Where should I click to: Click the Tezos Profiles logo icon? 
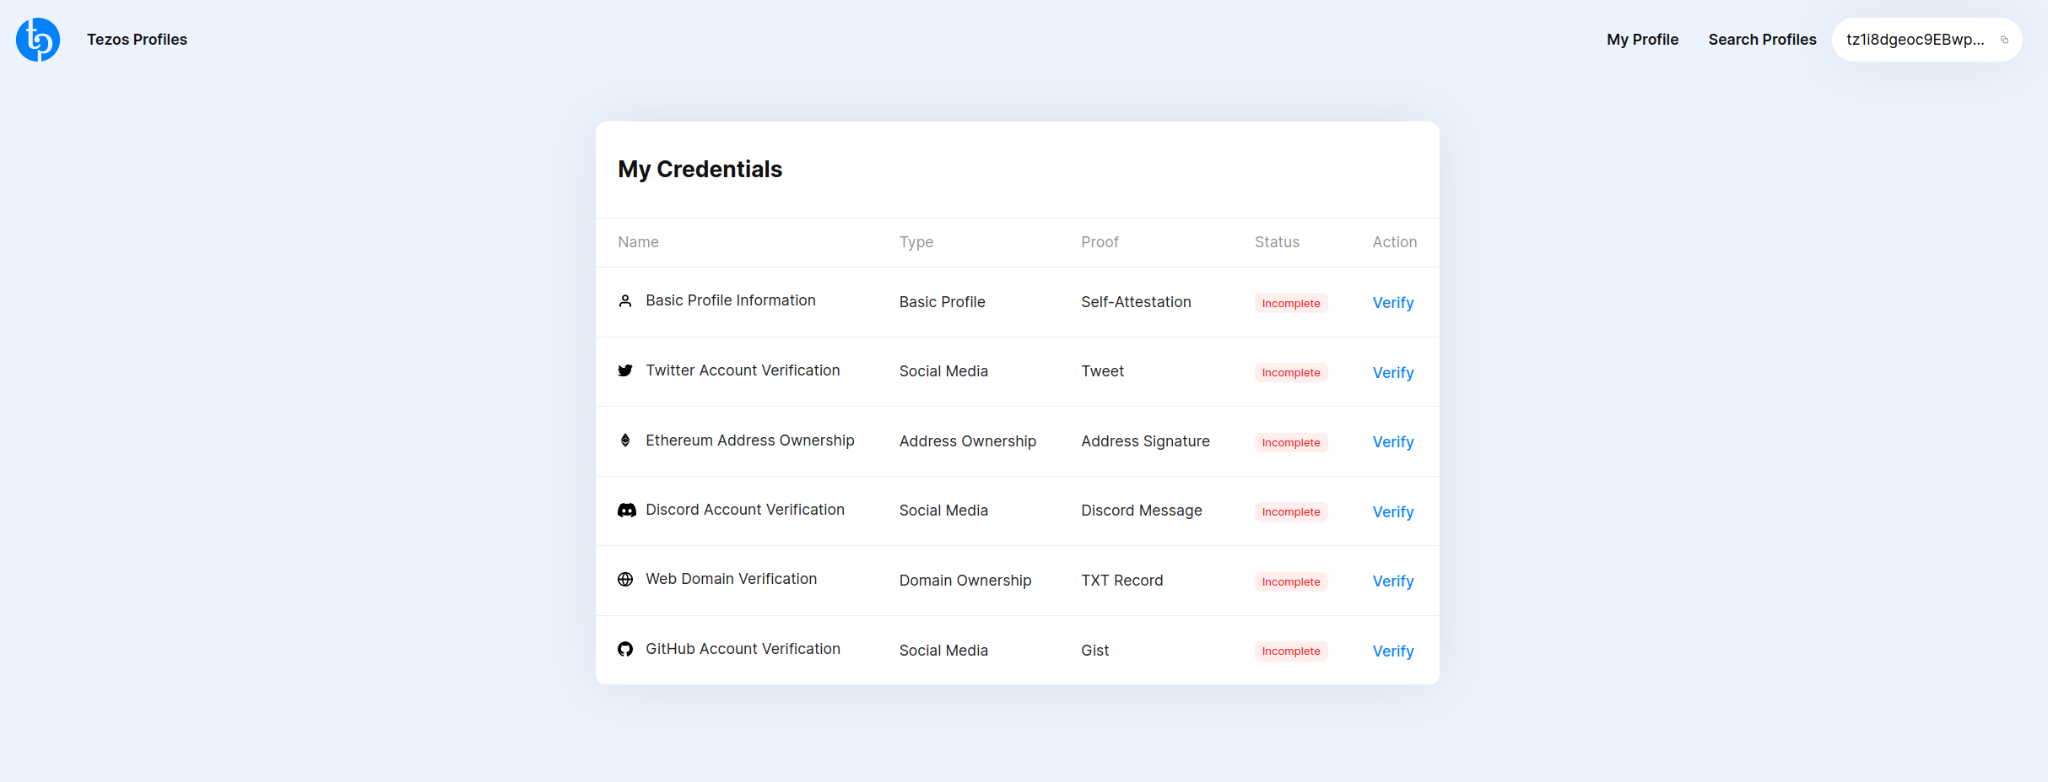pos(38,40)
